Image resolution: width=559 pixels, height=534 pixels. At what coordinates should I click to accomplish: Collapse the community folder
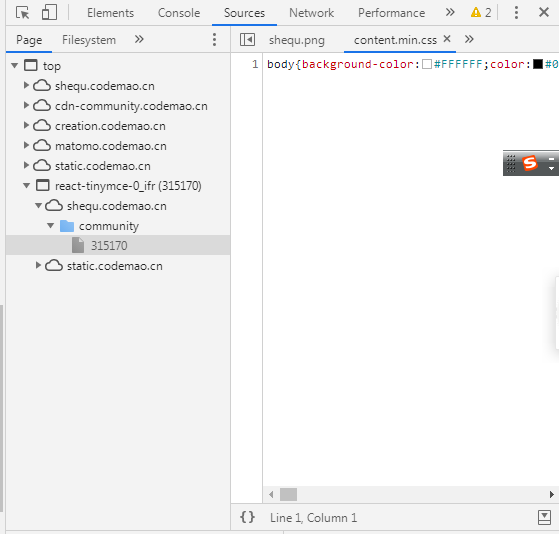pyautogui.click(x=50, y=226)
